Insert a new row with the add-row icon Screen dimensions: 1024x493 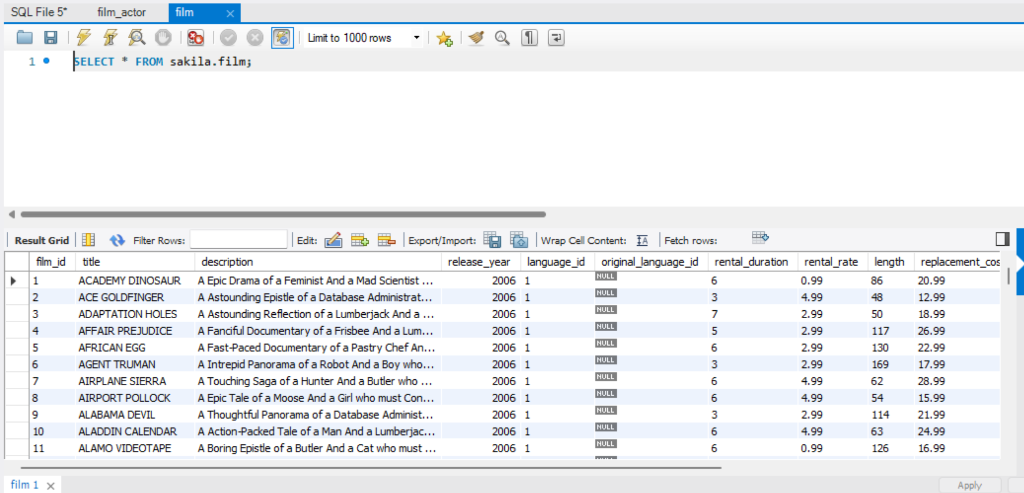pyautogui.click(x=360, y=240)
